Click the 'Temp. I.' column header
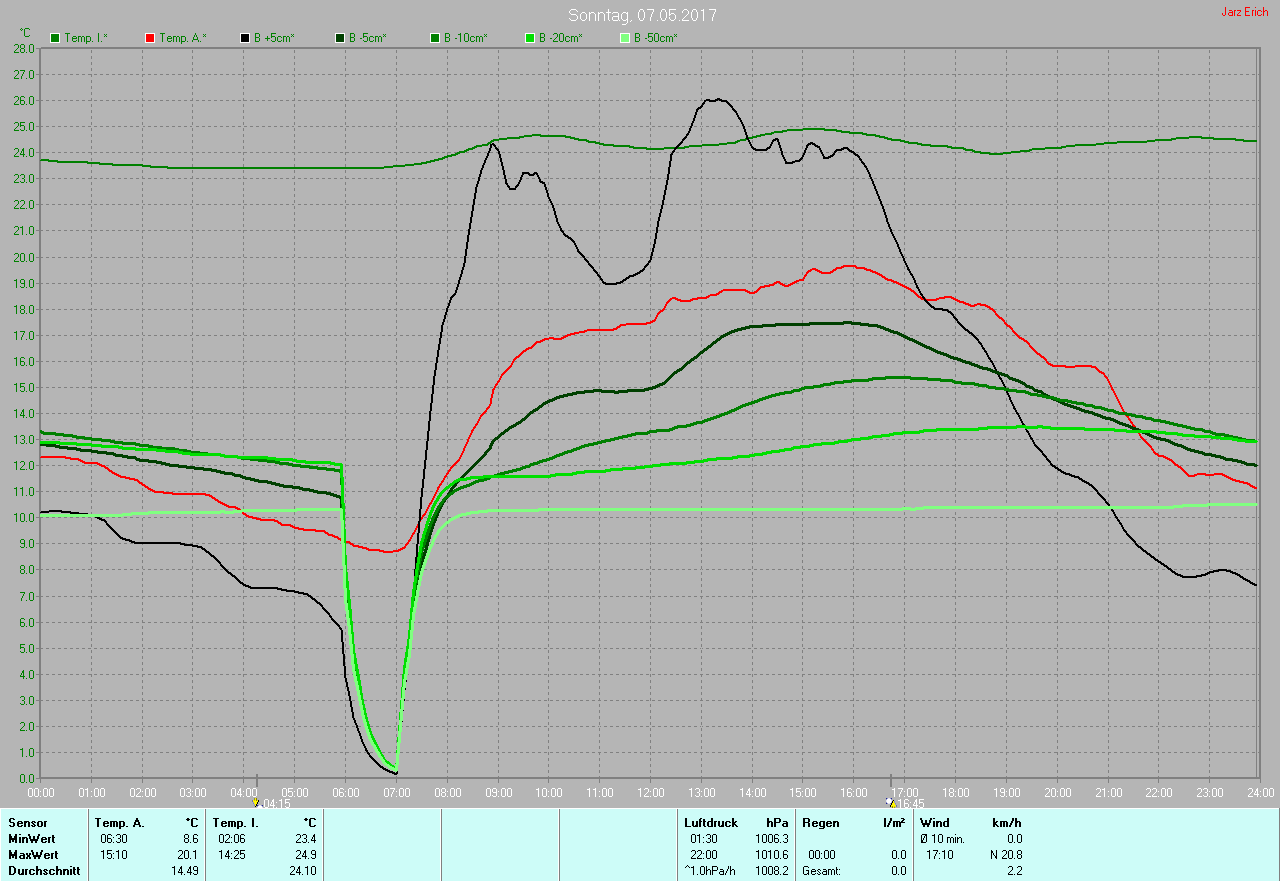The height and width of the screenshot is (881, 1280). click(x=235, y=823)
